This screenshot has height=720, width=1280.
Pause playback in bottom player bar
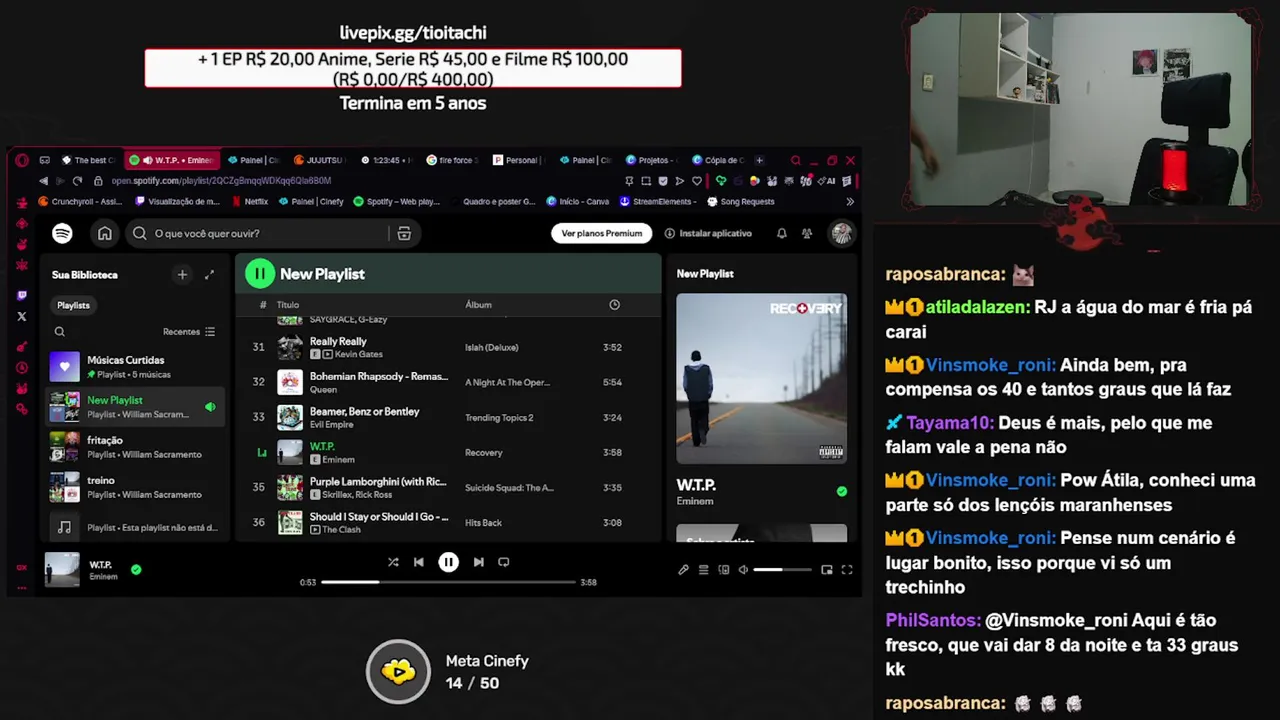(x=448, y=562)
